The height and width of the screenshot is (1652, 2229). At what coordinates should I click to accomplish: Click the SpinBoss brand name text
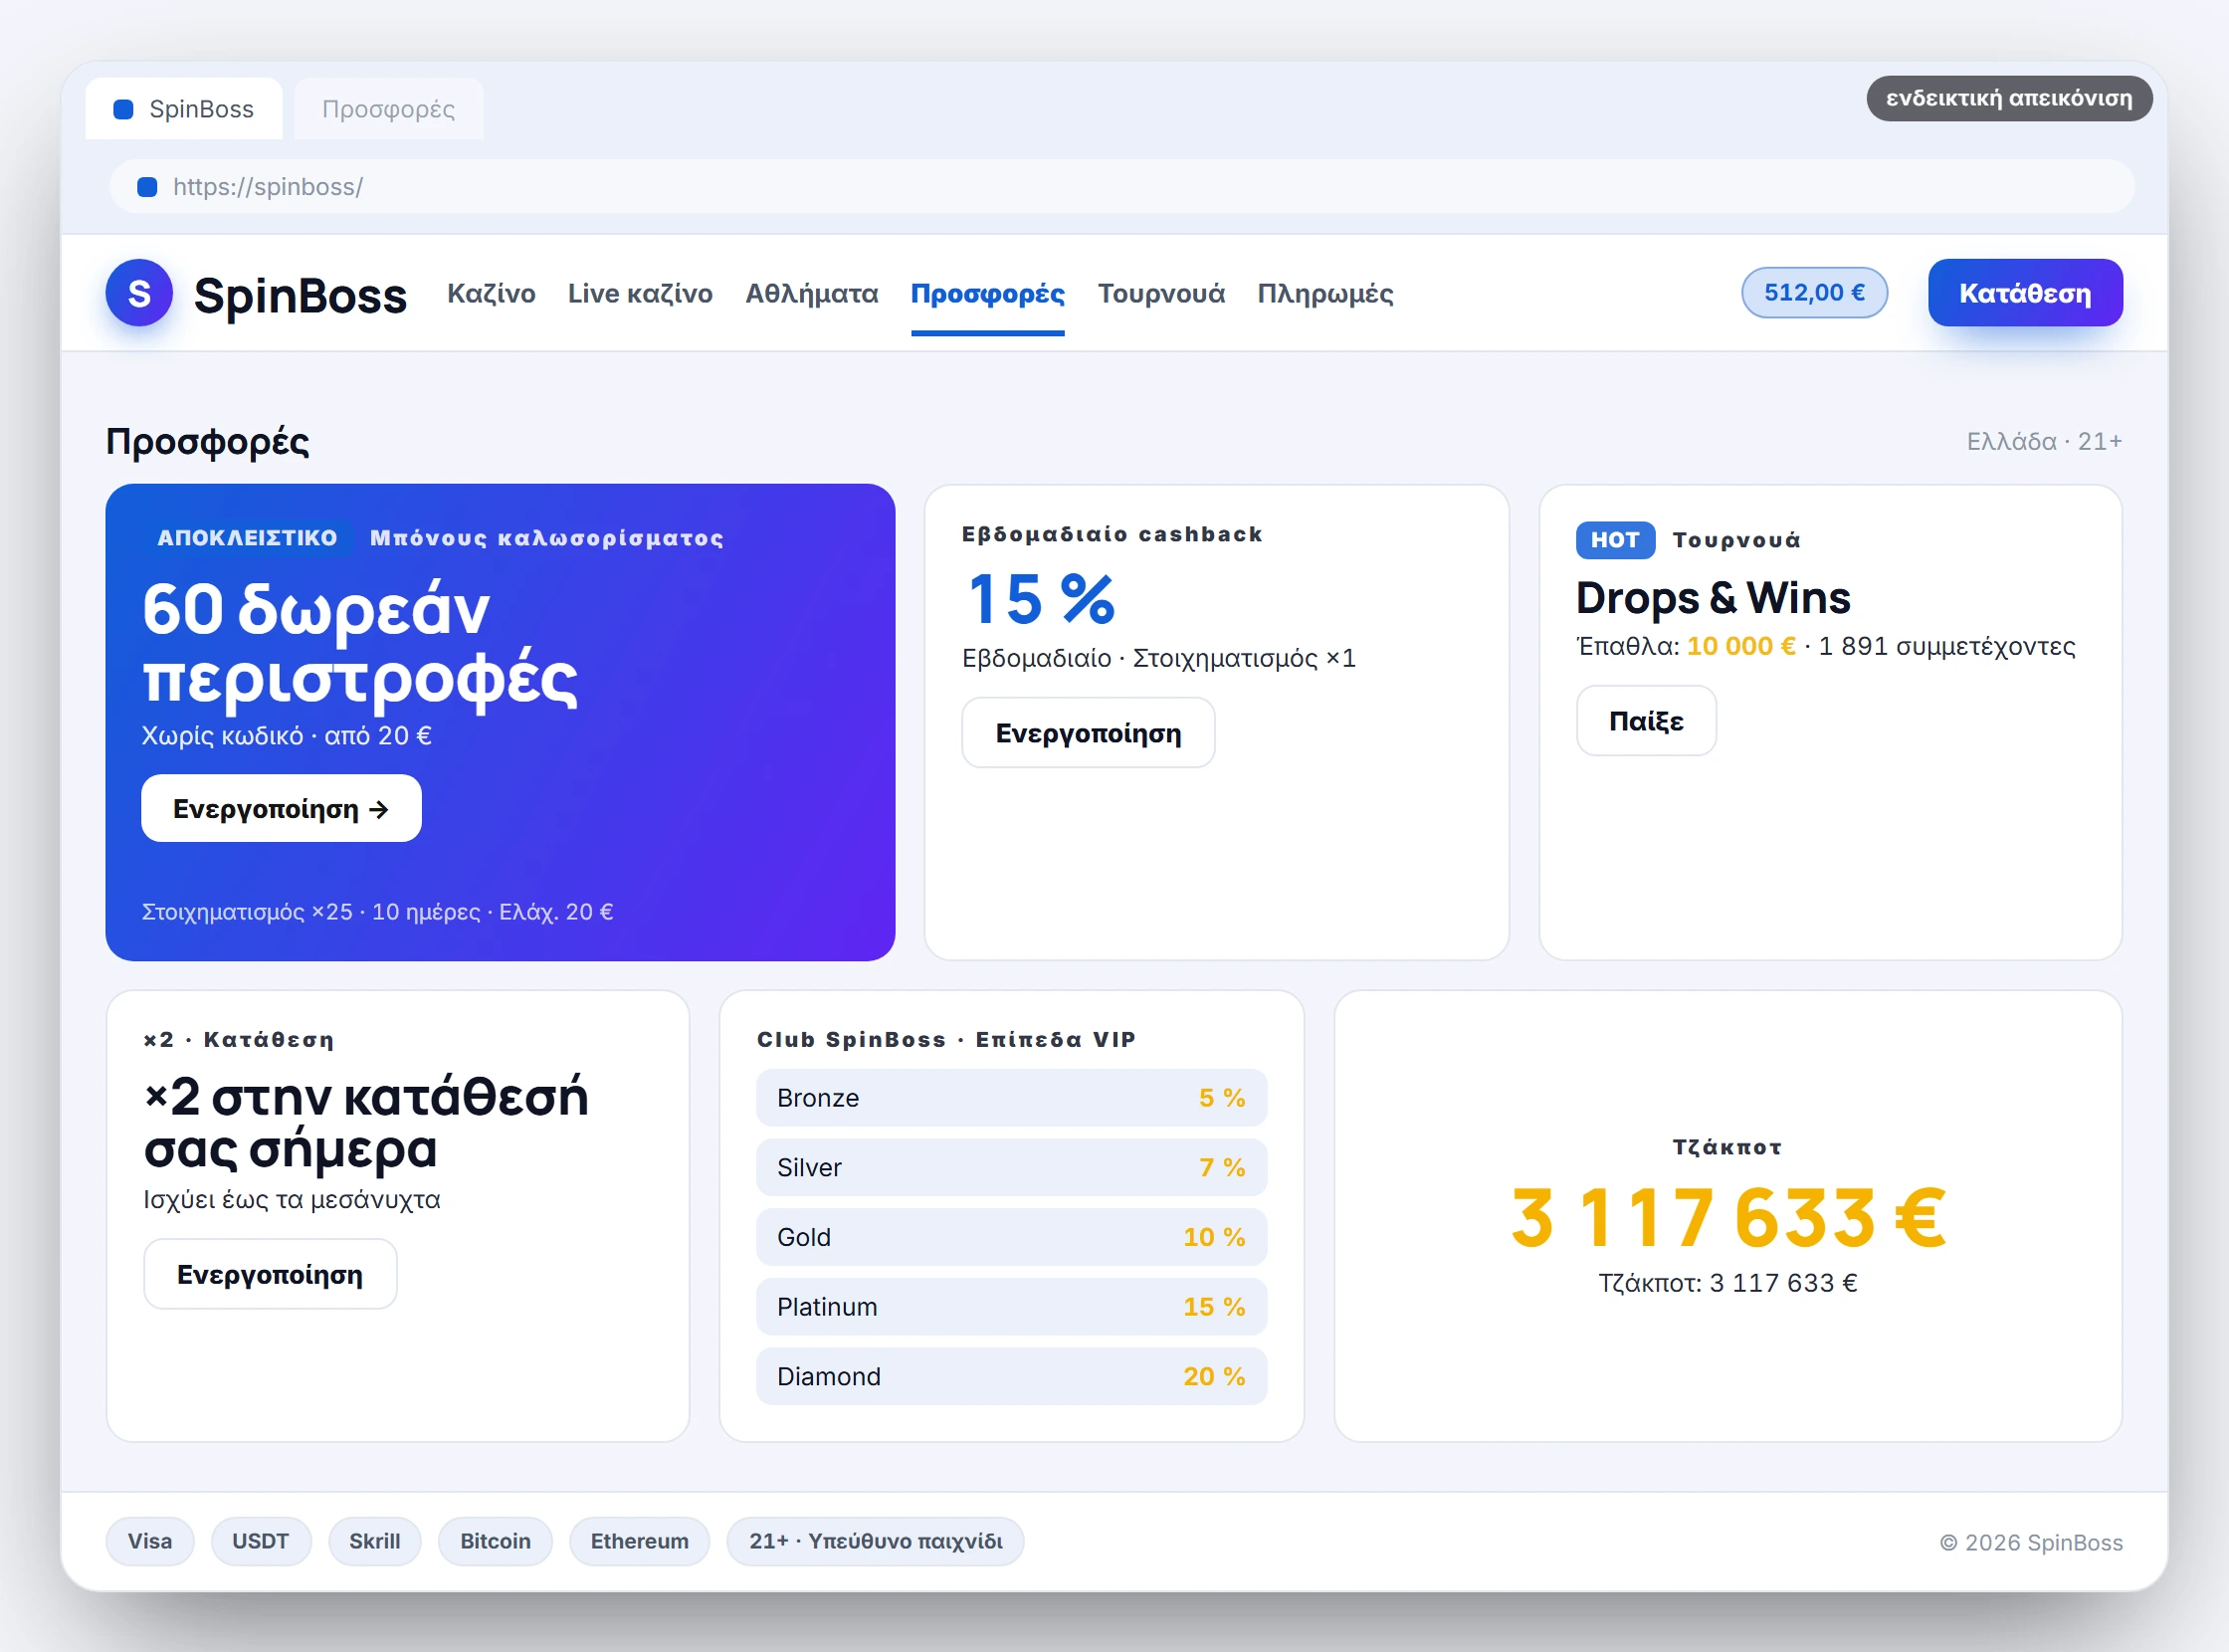point(300,295)
